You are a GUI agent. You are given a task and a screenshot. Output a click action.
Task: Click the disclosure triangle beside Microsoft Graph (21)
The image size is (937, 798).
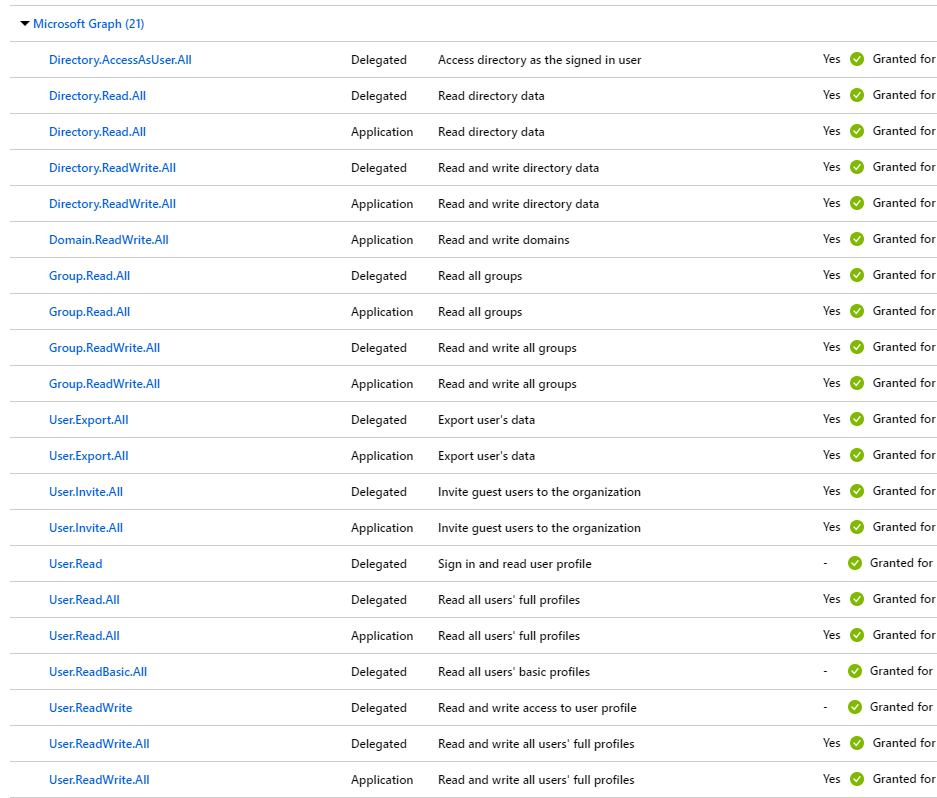[24, 23]
